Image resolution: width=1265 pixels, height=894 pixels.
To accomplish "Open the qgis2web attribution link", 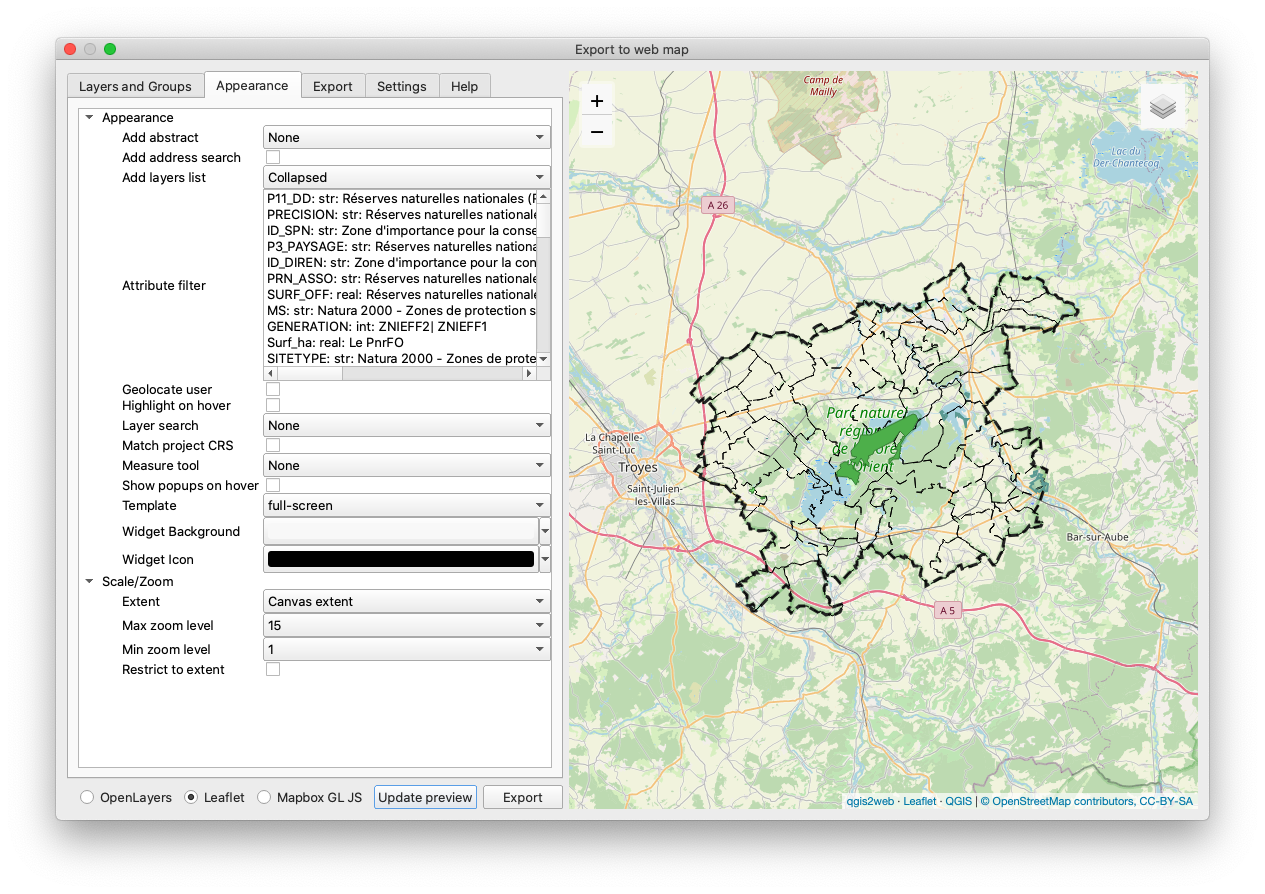I will [x=871, y=801].
